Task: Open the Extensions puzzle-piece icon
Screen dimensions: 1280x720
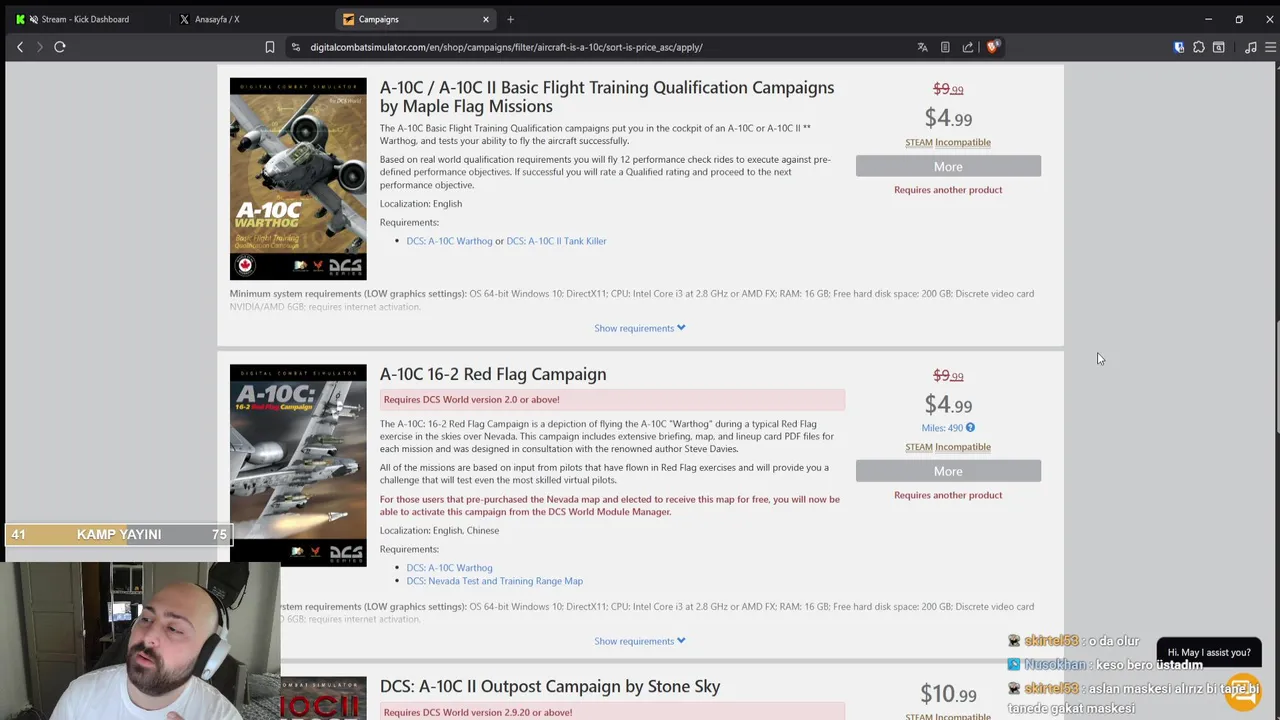Action: [1199, 47]
